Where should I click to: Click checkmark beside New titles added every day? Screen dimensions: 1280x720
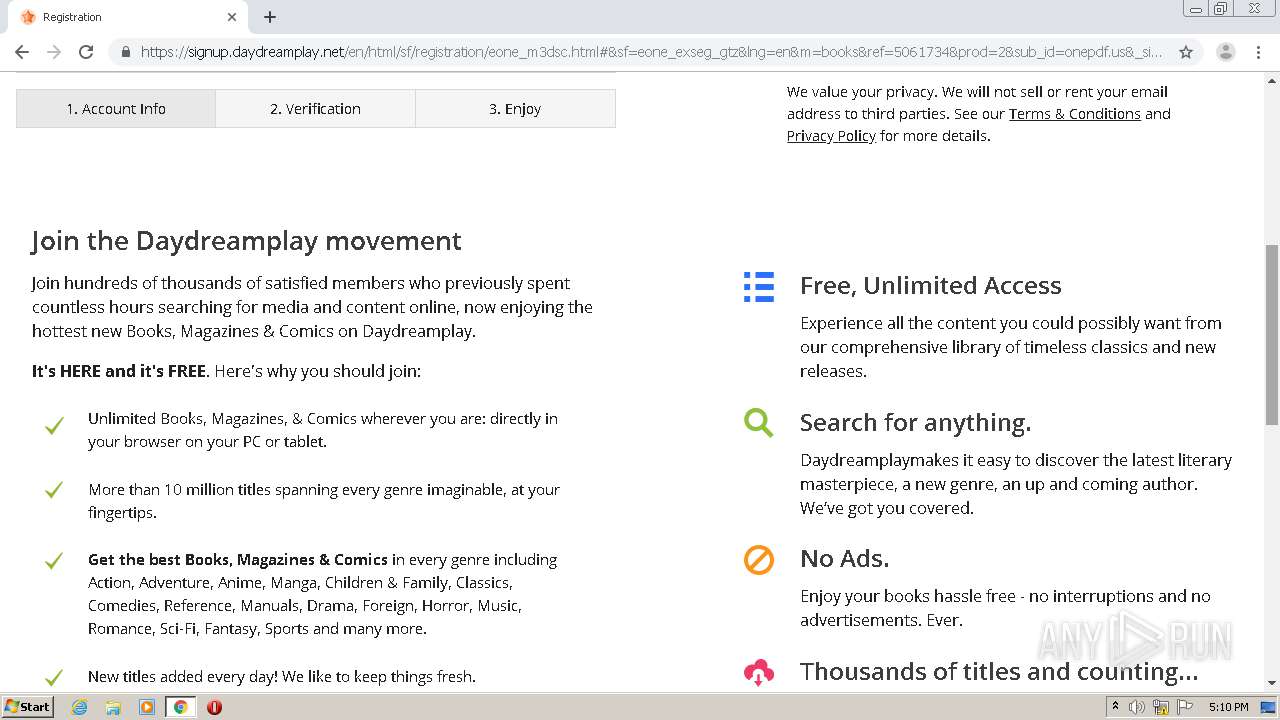[x=54, y=677]
